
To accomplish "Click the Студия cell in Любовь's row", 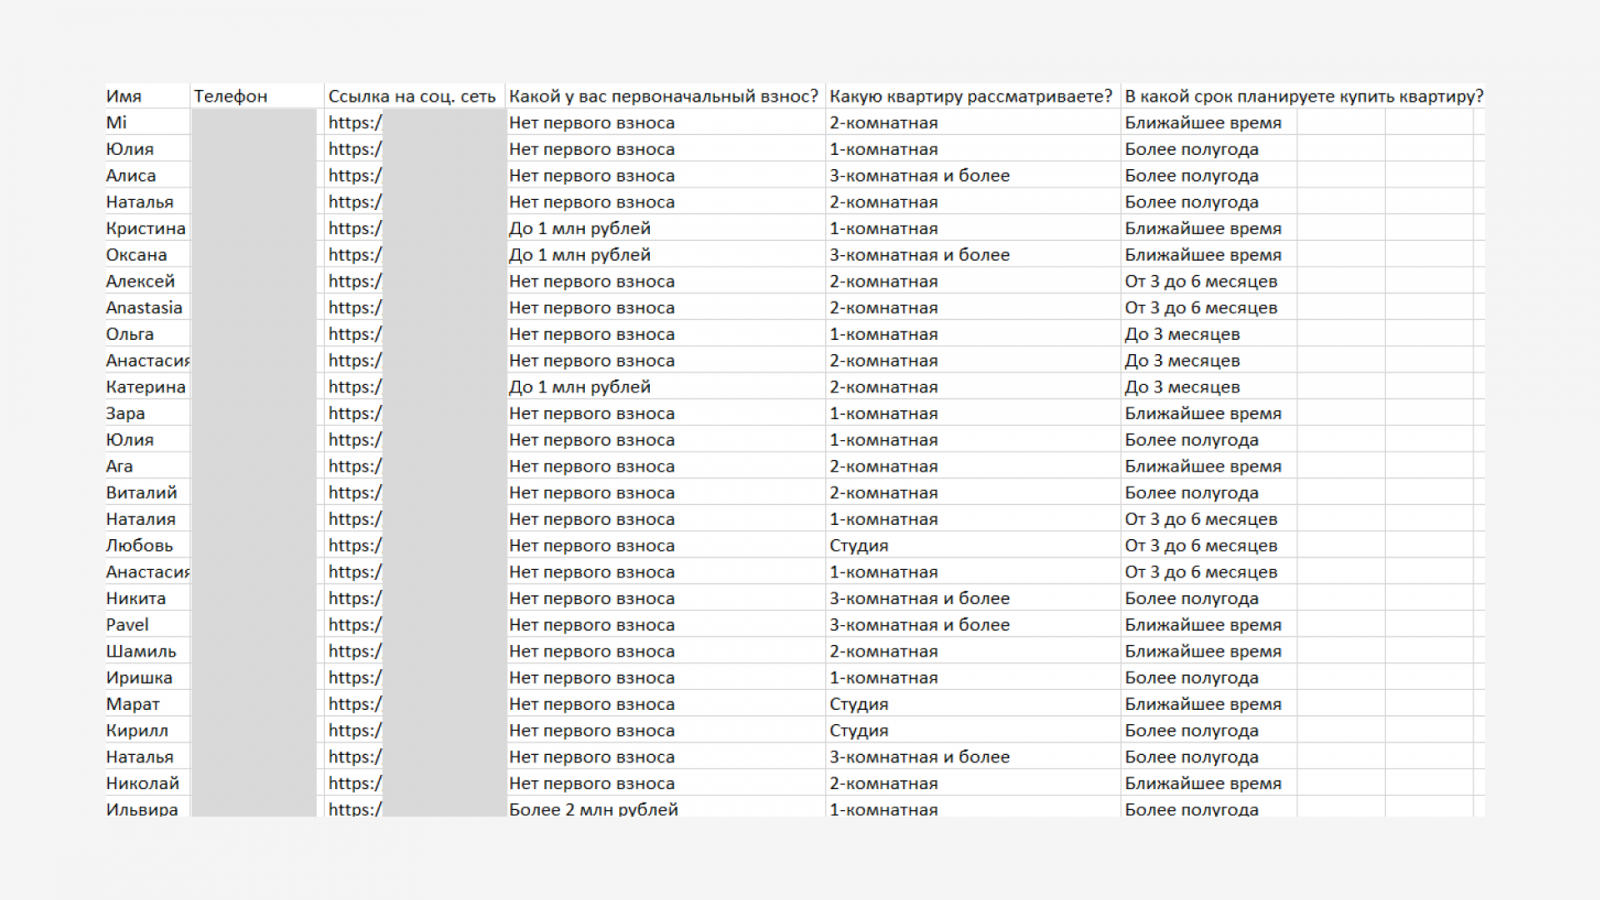I will (859, 546).
